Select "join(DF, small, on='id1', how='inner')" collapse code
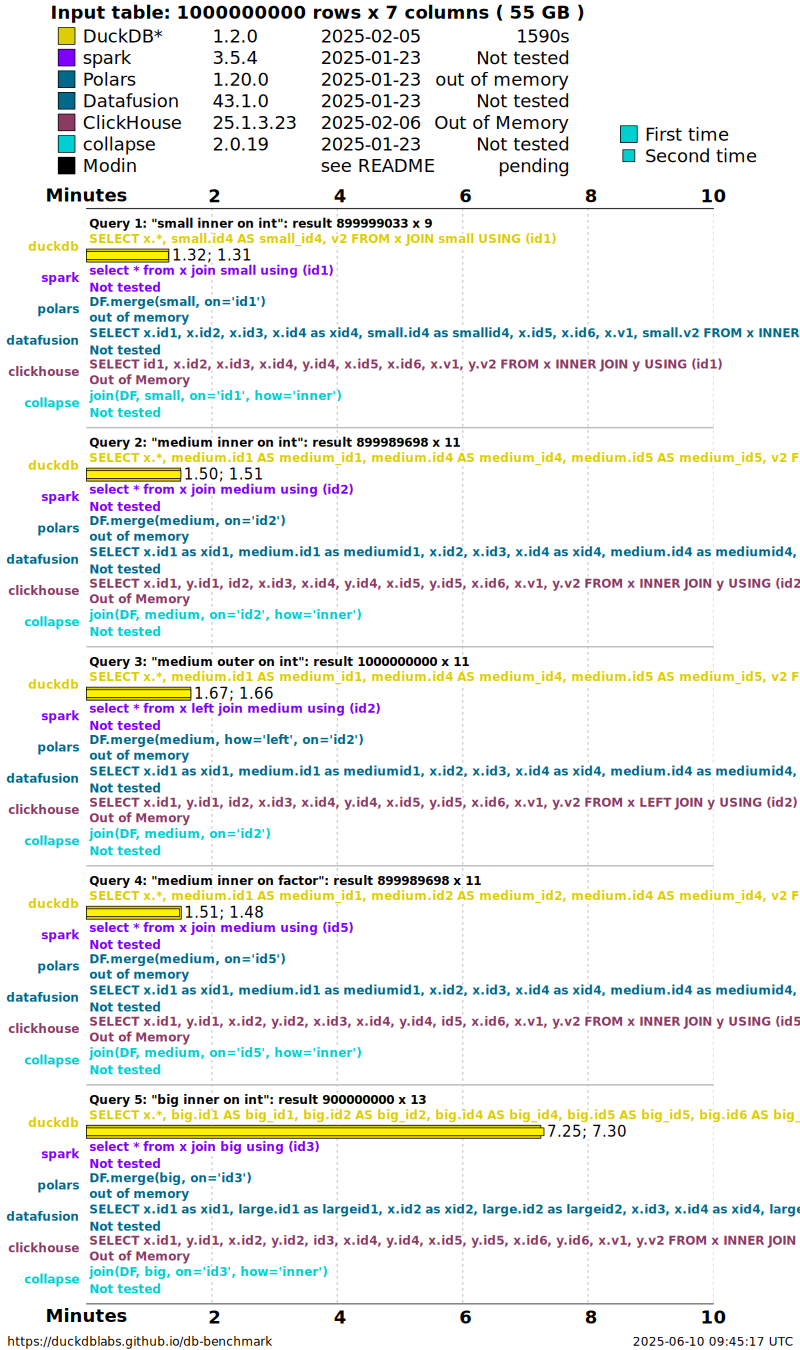The image size is (800, 1350). 216,395
